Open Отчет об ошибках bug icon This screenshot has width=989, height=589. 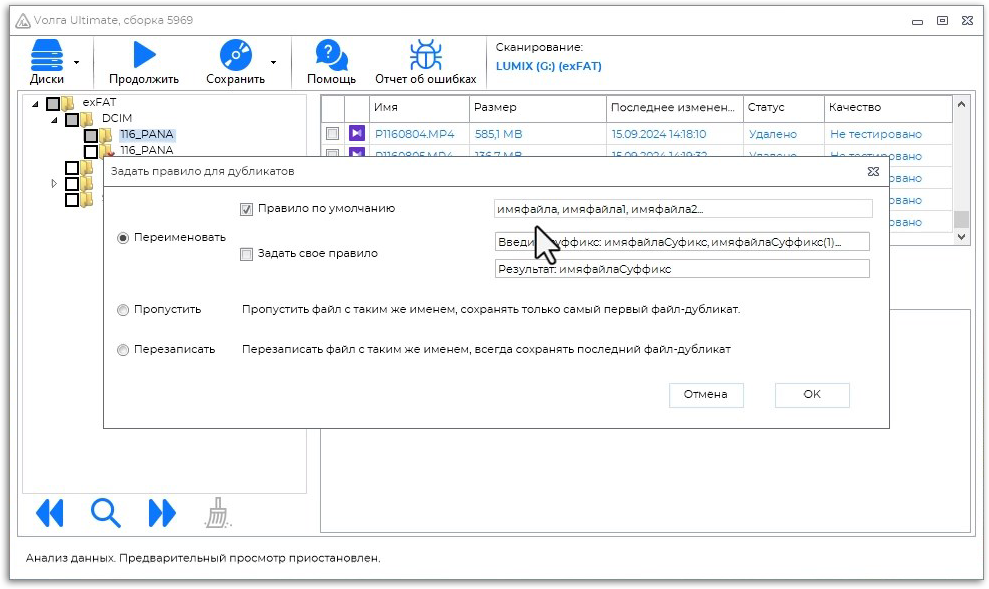pyautogui.click(x=426, y=55)
